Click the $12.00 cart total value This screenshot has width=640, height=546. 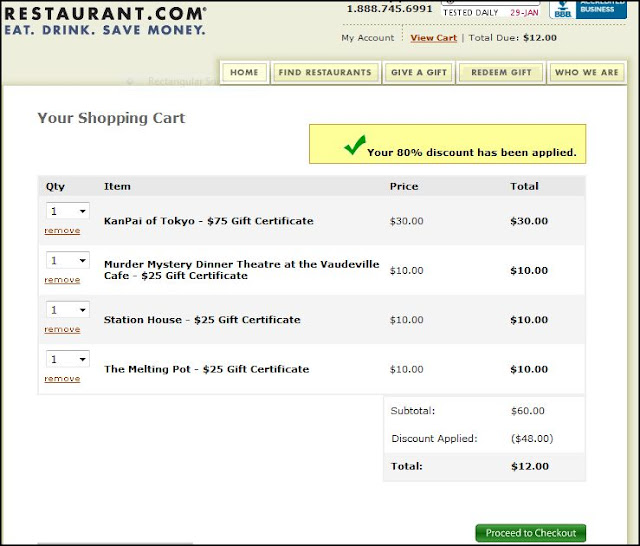coord(530,466)
